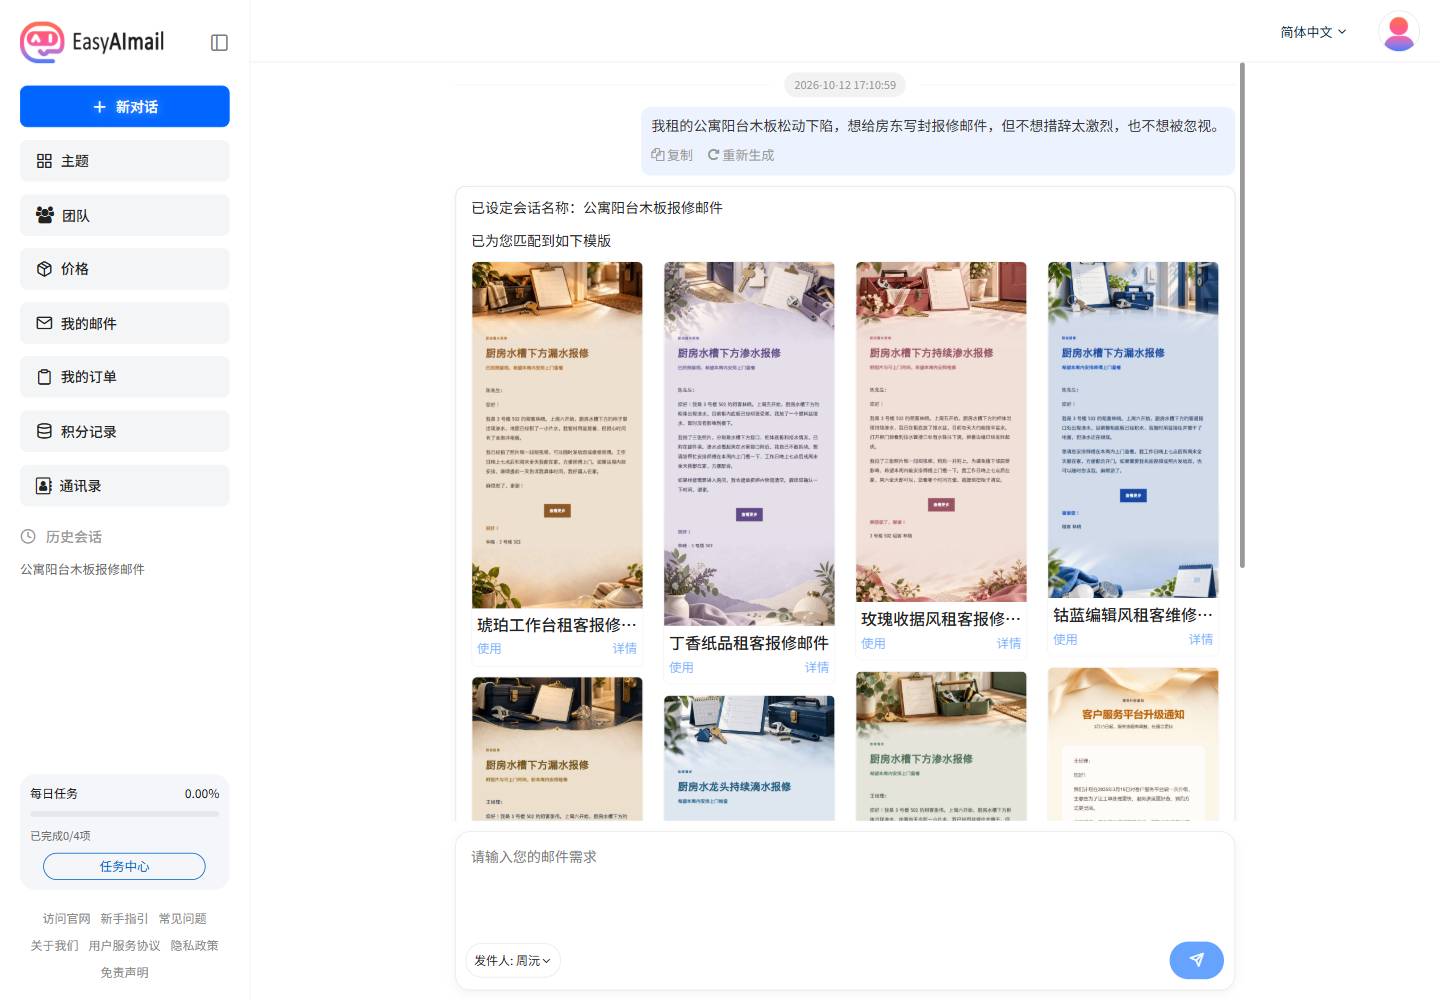Click the 积分记录 database icon

[x=44, y=431]
